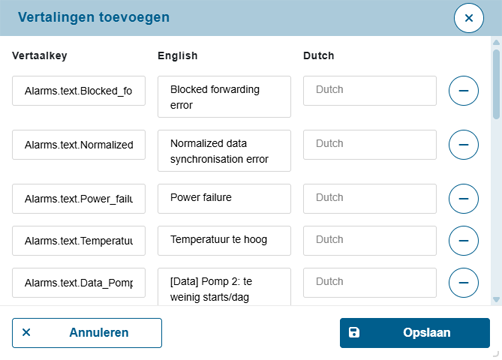Remove the Normalized data synchronisation row
502x360 pixels.
tap(463, 145)
